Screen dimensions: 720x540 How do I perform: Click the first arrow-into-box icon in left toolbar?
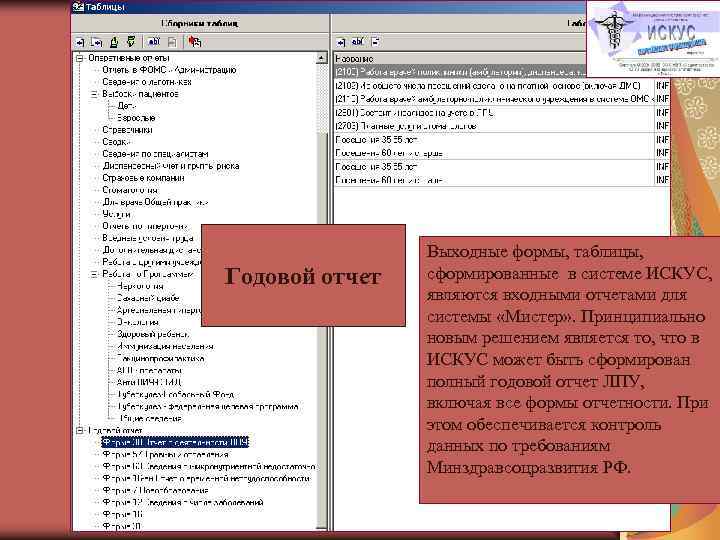[x=80, y=42]
